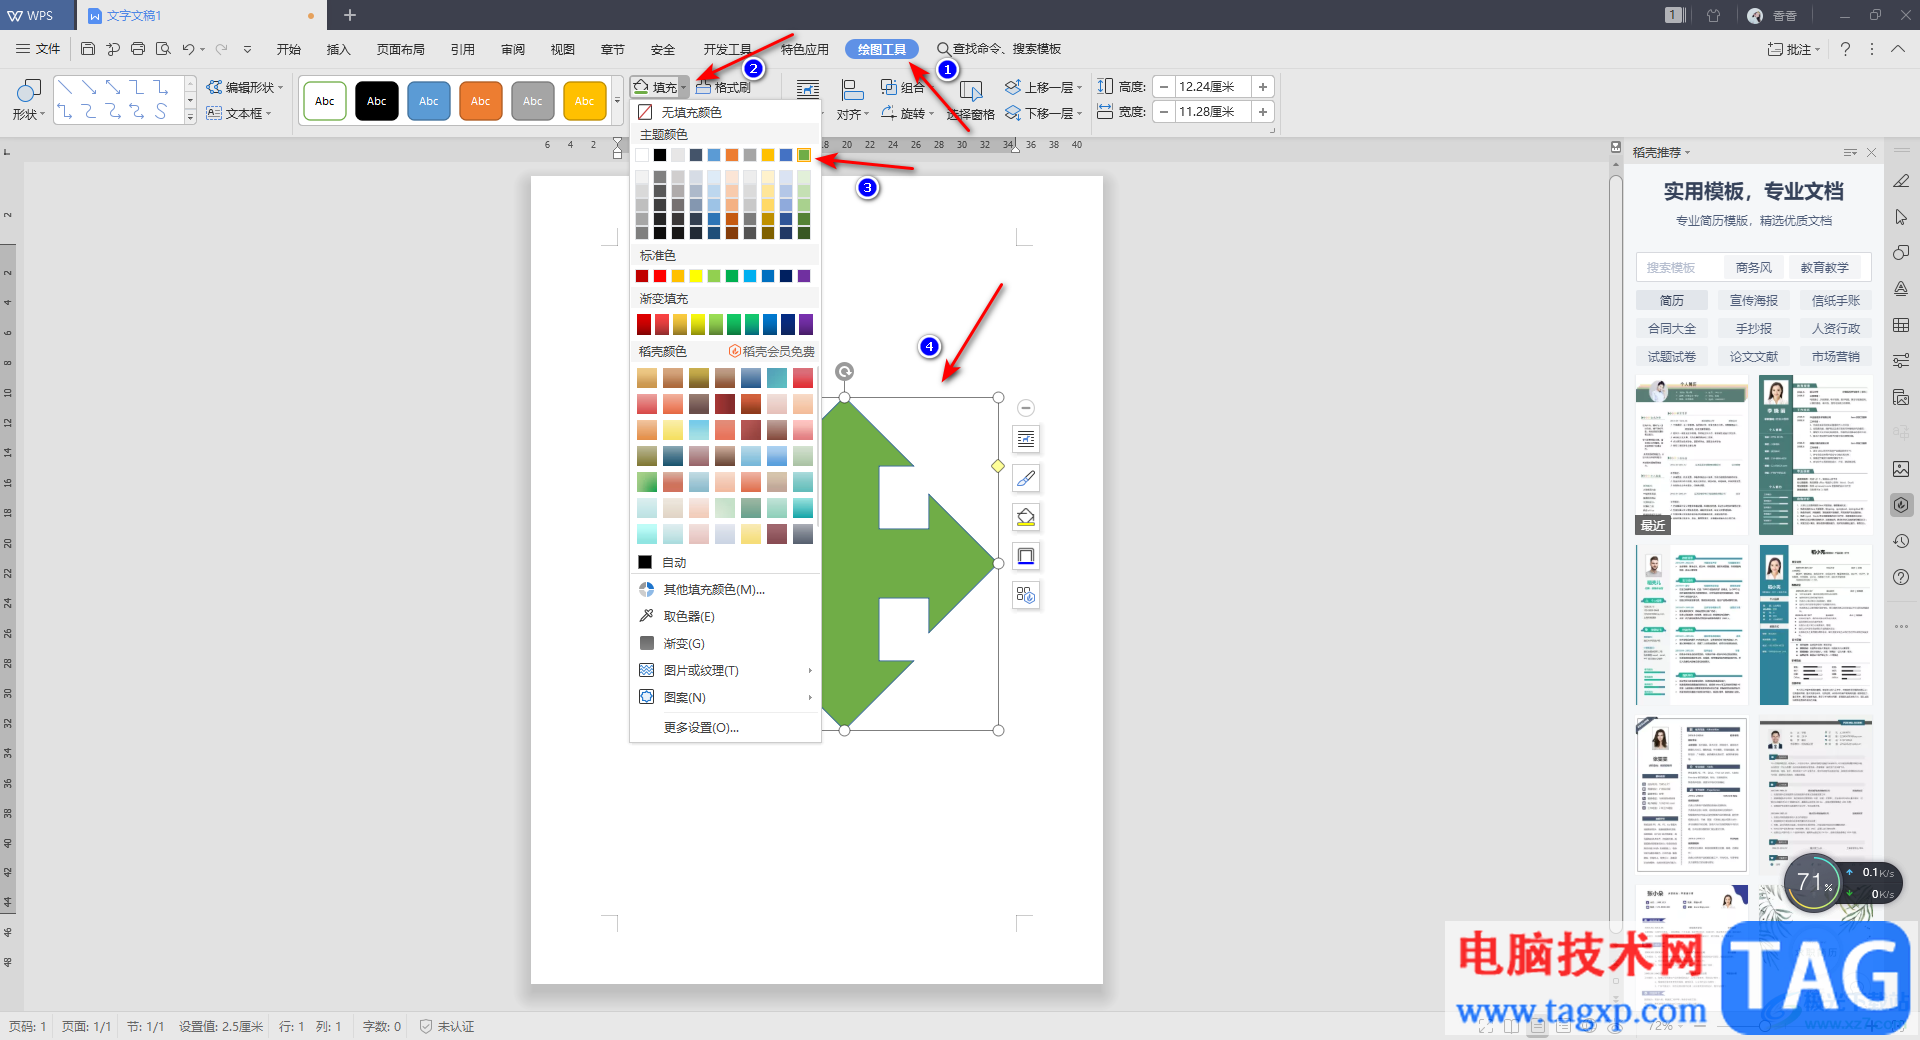Click the 市场营销 template category
Viewport: 1920px width, 1040px height.
coord(1836,356)
